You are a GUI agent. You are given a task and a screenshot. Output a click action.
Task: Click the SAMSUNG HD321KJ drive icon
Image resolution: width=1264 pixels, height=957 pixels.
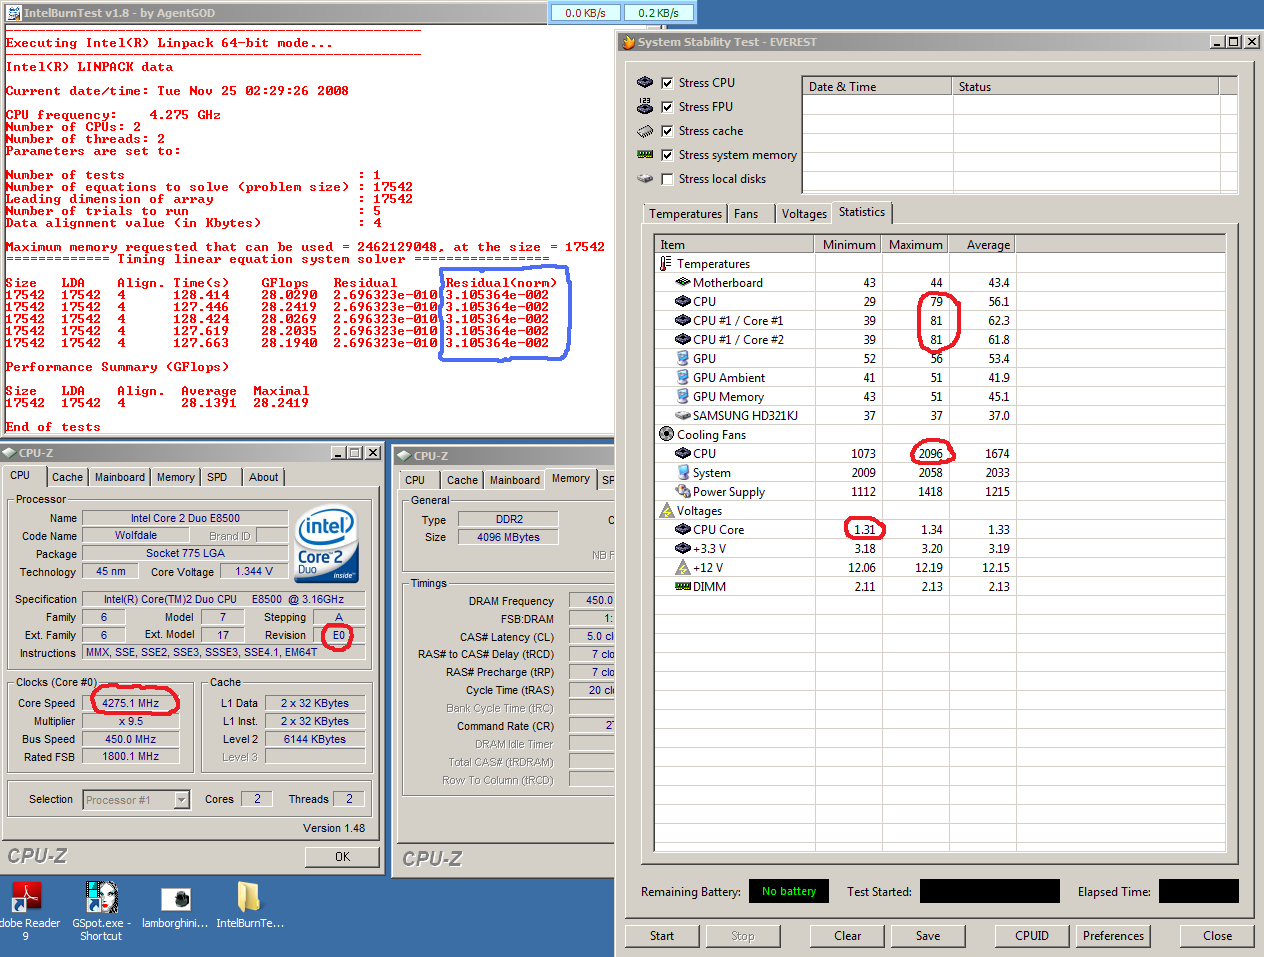683,416
